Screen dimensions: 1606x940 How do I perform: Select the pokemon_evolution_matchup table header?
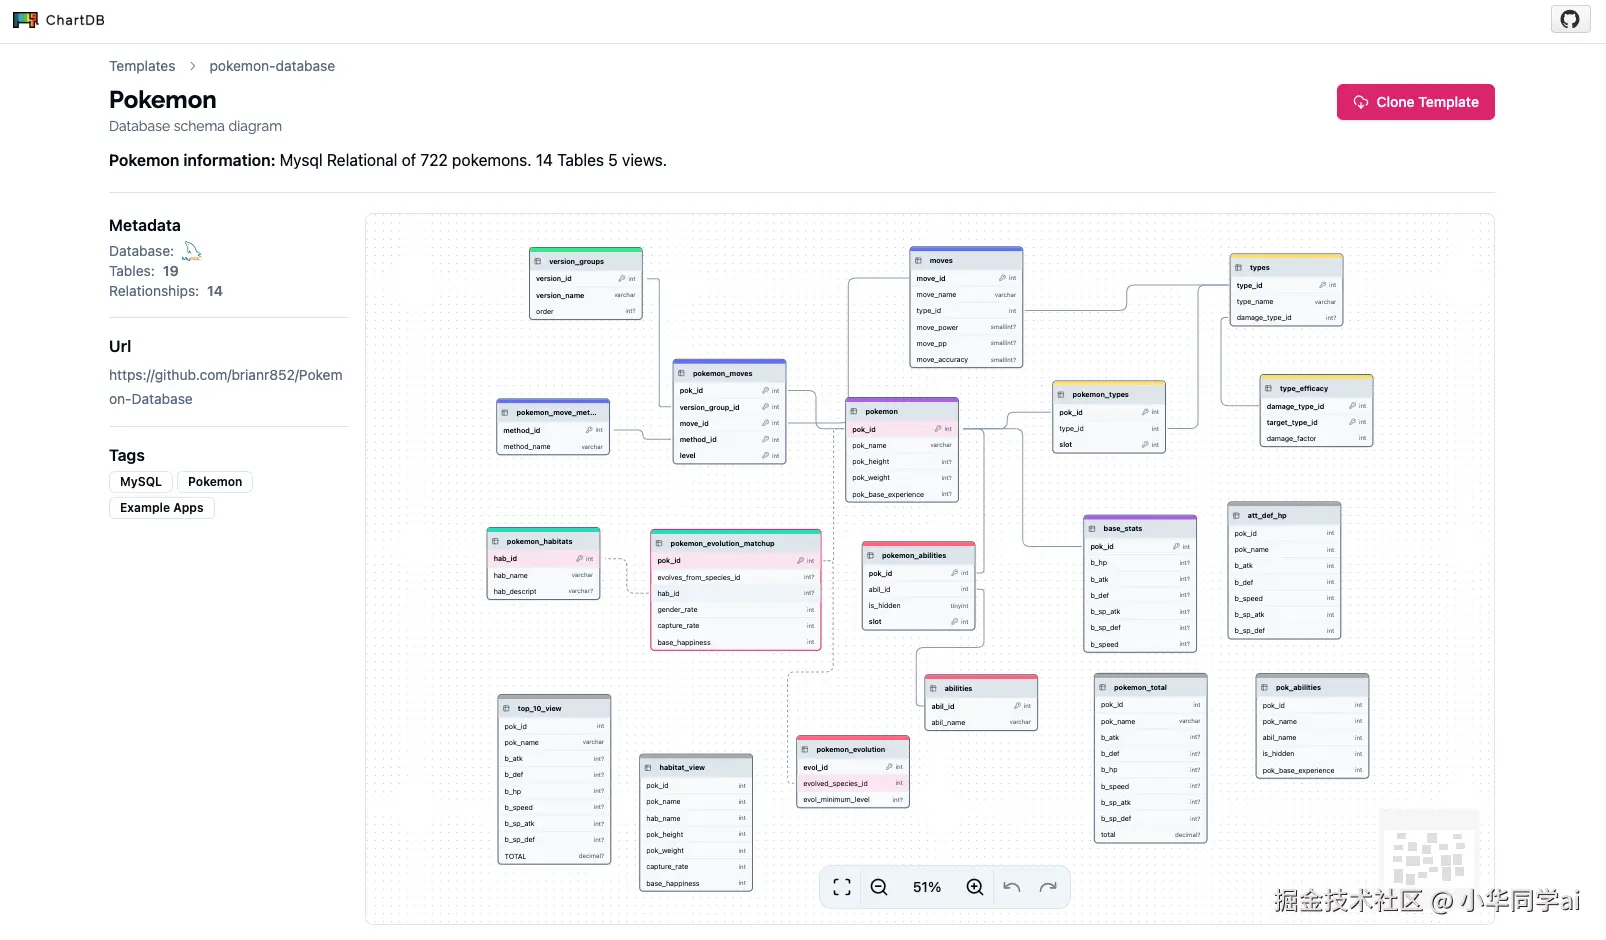pyautogui.click(x=735, y=543)
